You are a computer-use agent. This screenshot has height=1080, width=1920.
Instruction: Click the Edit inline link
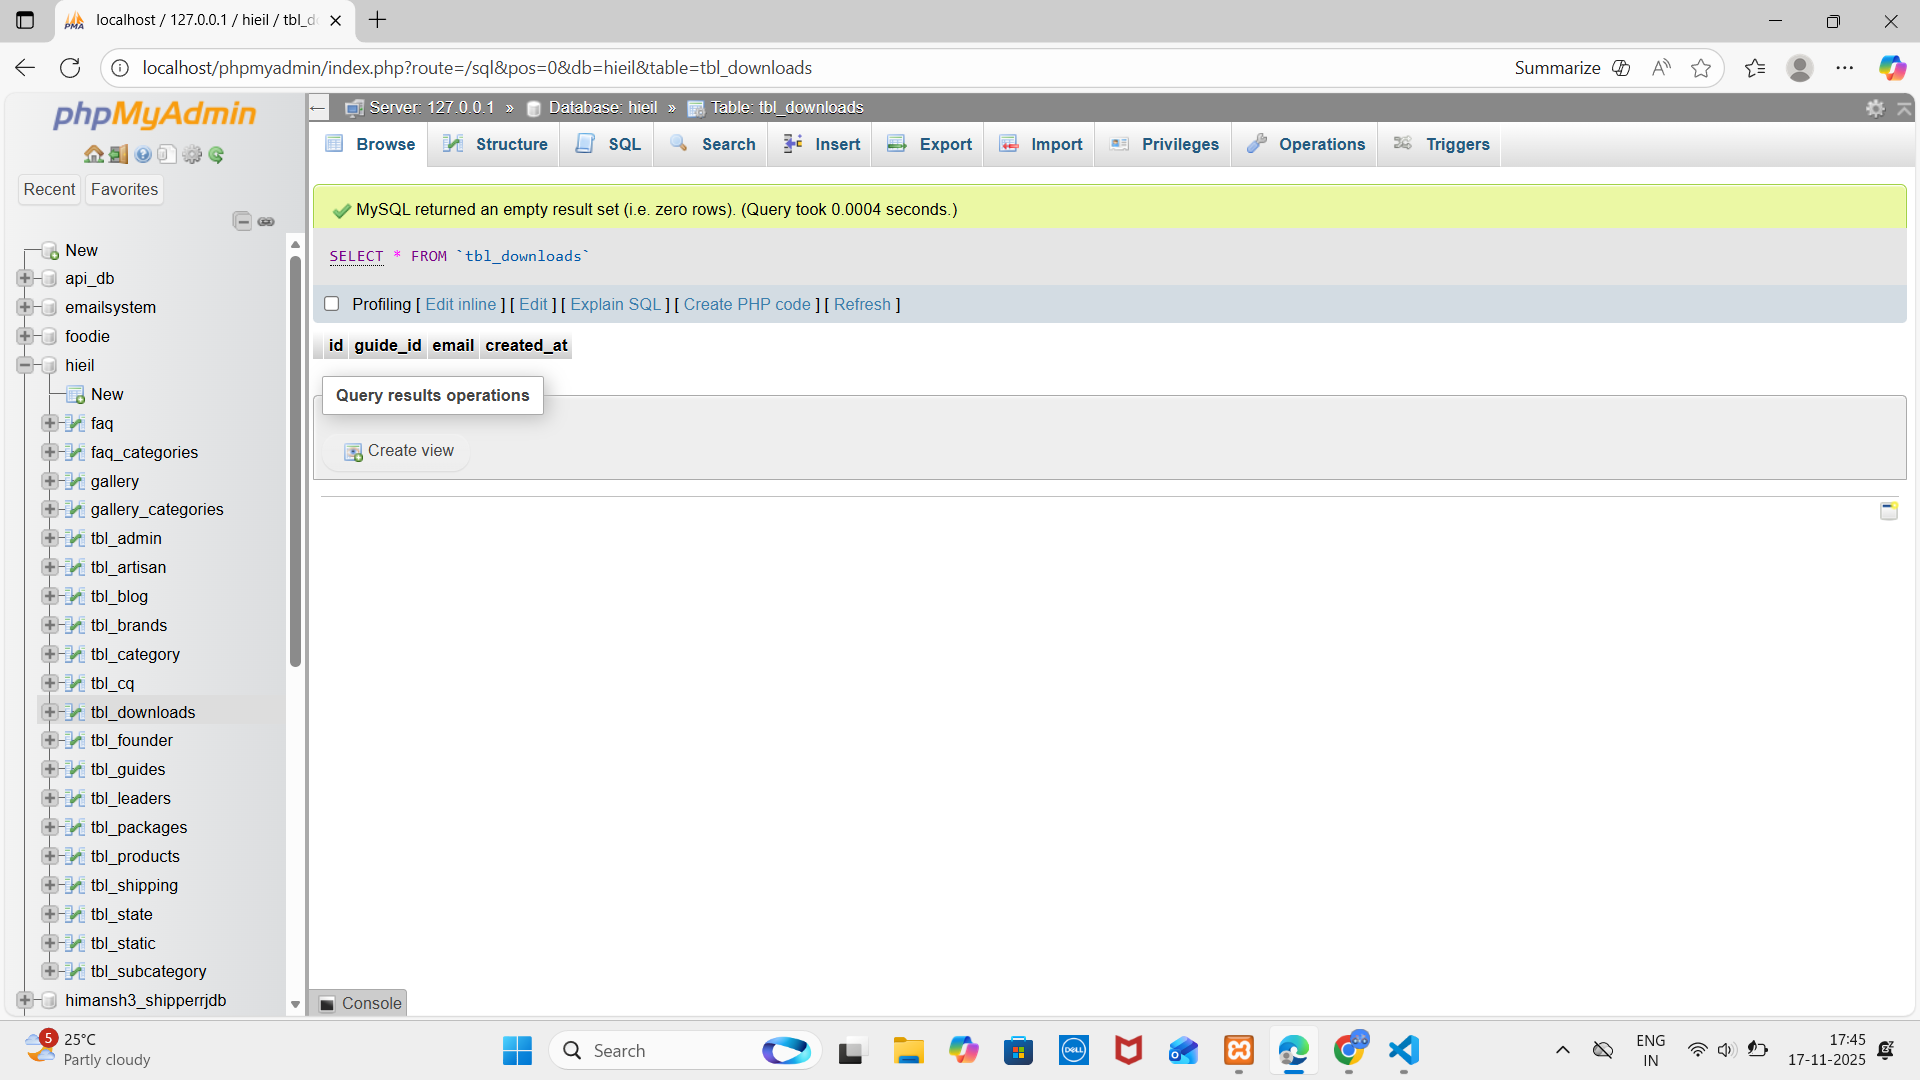[x=460, y=304]
